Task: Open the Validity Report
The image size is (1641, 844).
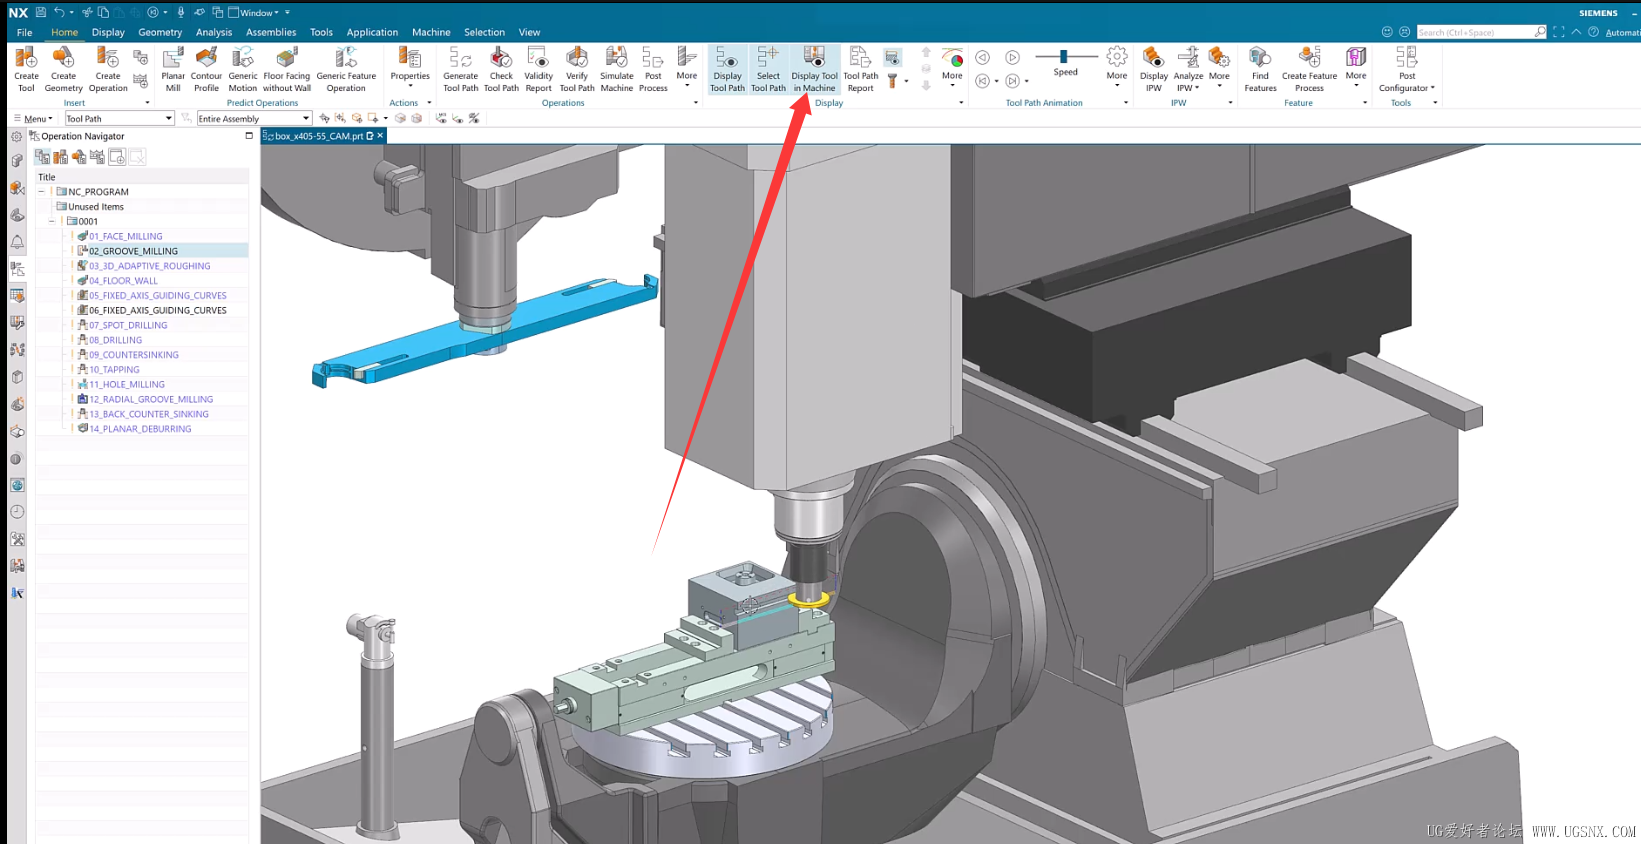Action: click(x=539, y=69)
